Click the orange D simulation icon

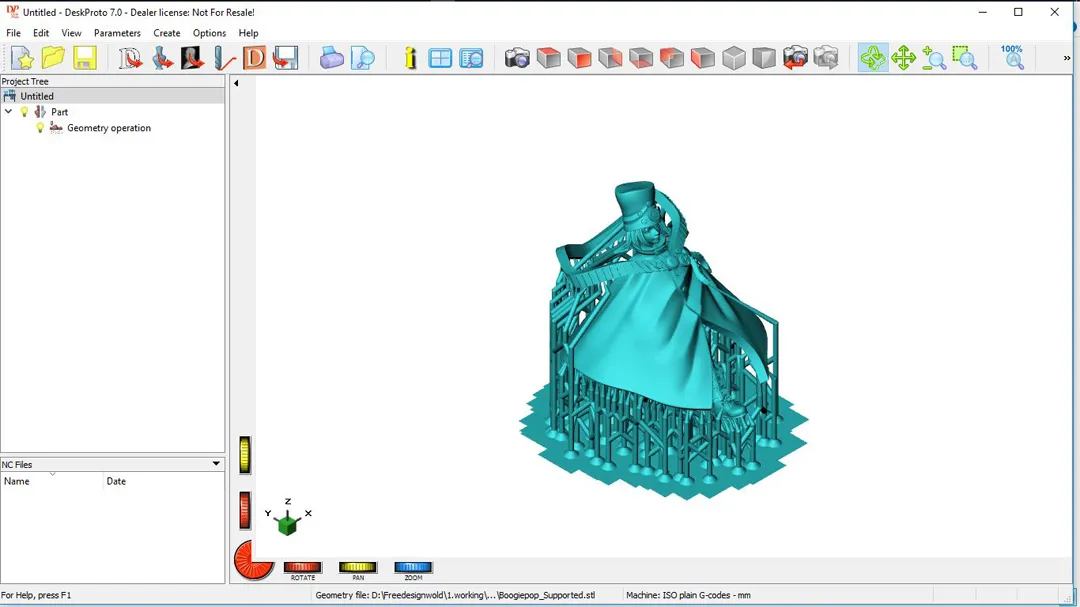(x=254, y=58)
